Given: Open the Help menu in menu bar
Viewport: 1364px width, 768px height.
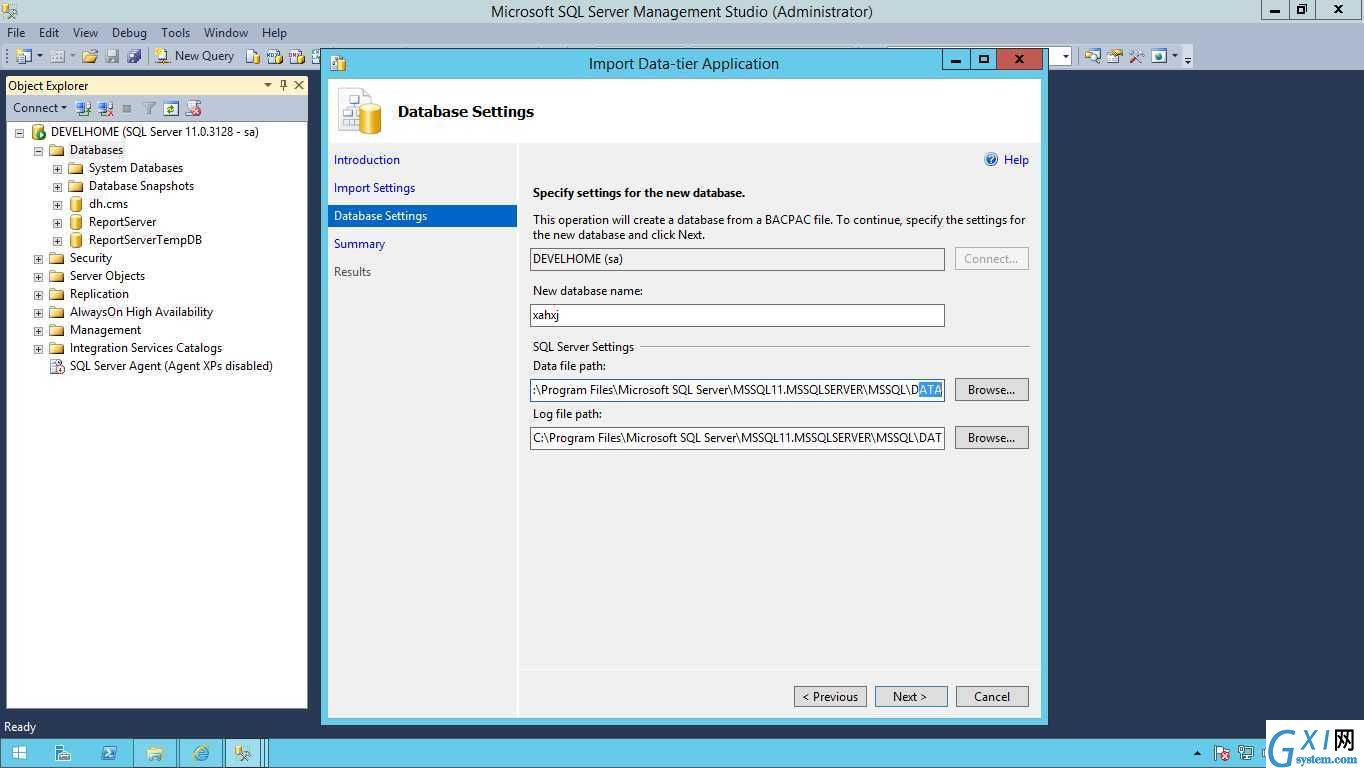Looking at the screenshot, I should [274, 33].
